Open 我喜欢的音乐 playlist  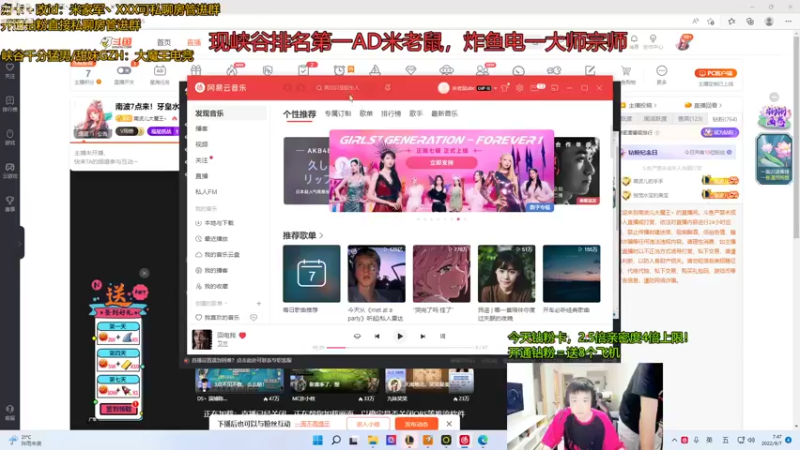[218, 317]
